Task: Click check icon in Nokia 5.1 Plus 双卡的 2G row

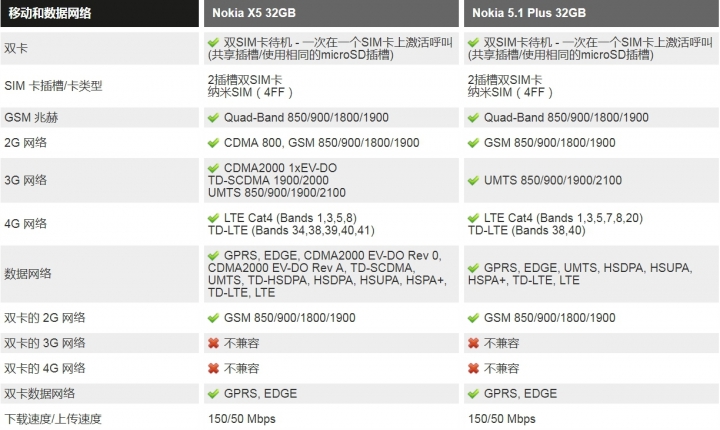Action: 473,318
